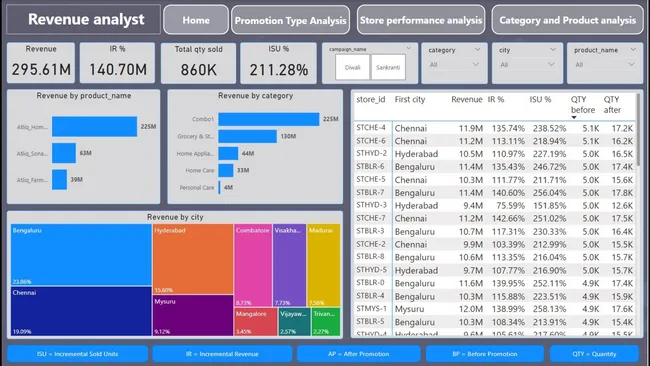Click the Coimbatore treemap tile
This screenshot has width=650, height=366.
253,265
